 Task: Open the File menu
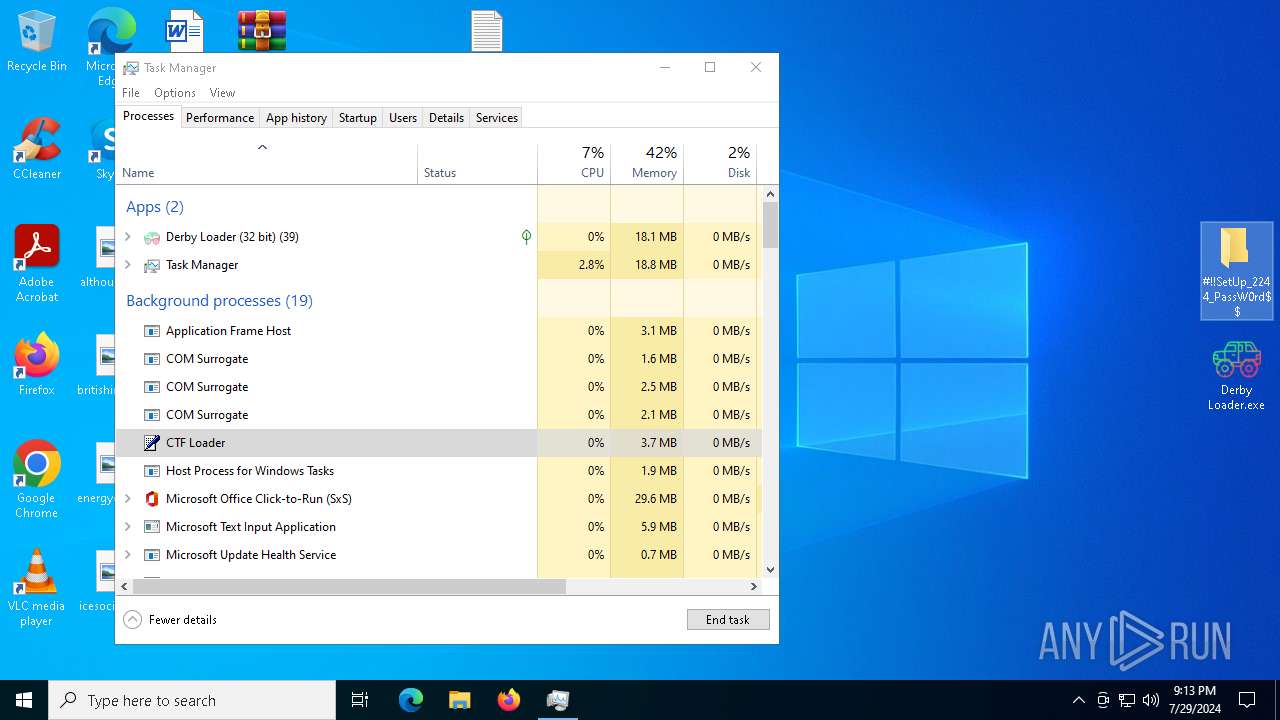[x=131, y=93]
